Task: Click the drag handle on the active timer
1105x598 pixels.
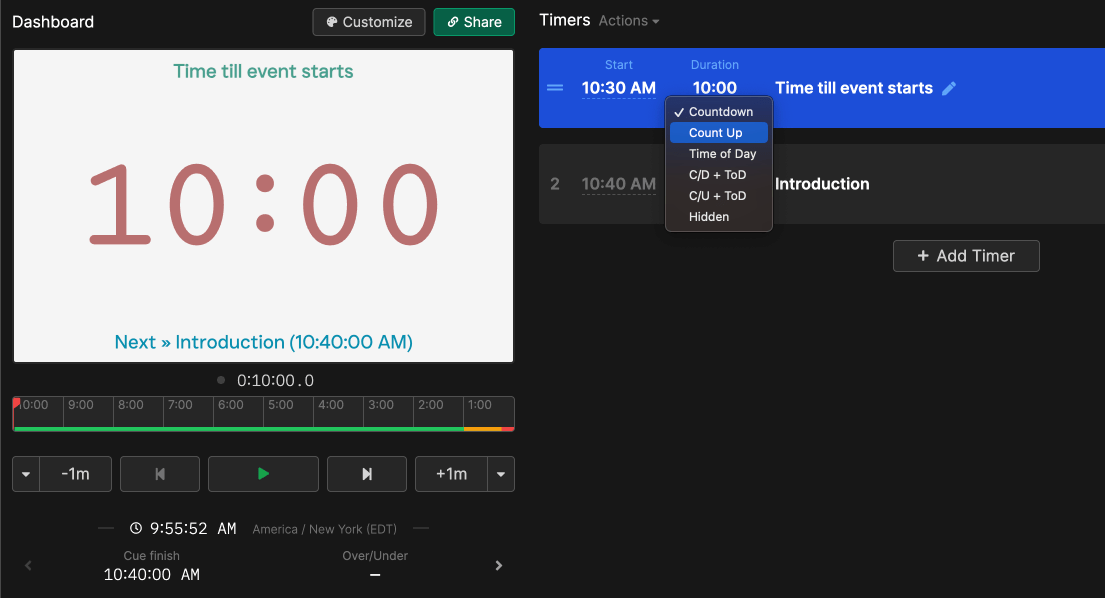Action: click(556, 88)
